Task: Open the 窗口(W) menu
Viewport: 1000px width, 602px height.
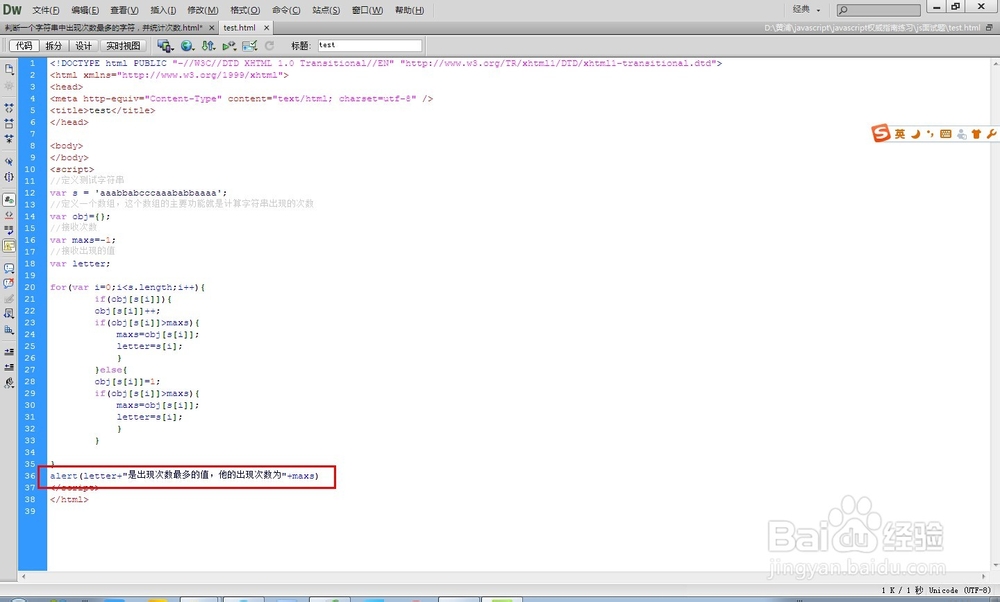Action: [367, 10]
